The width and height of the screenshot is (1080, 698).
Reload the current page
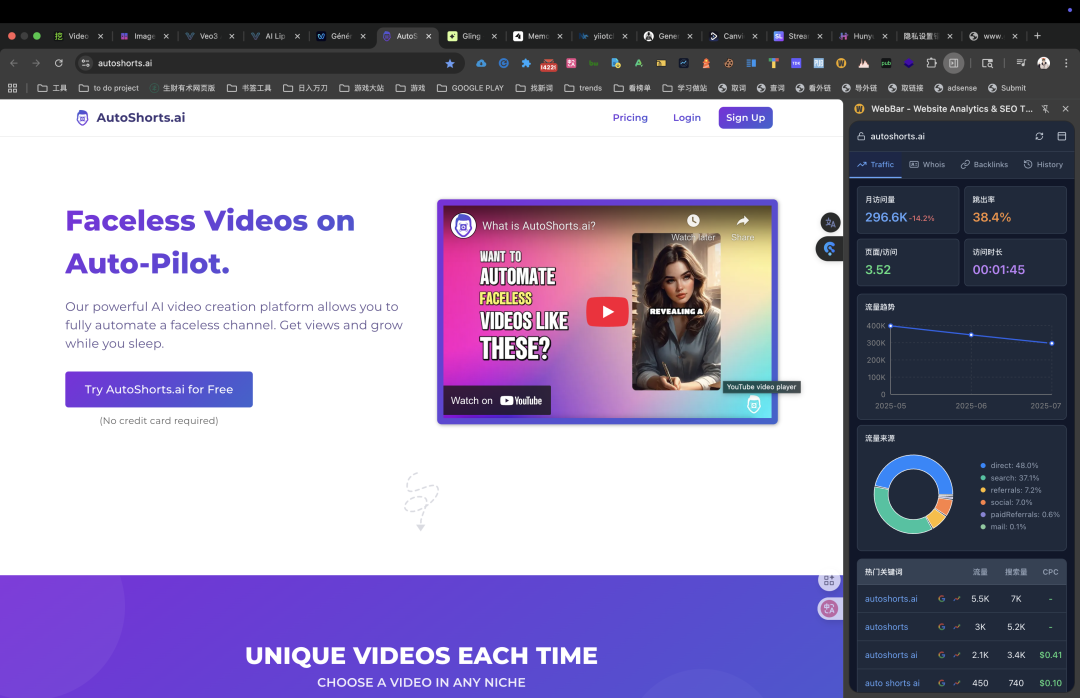click(59, 63)
